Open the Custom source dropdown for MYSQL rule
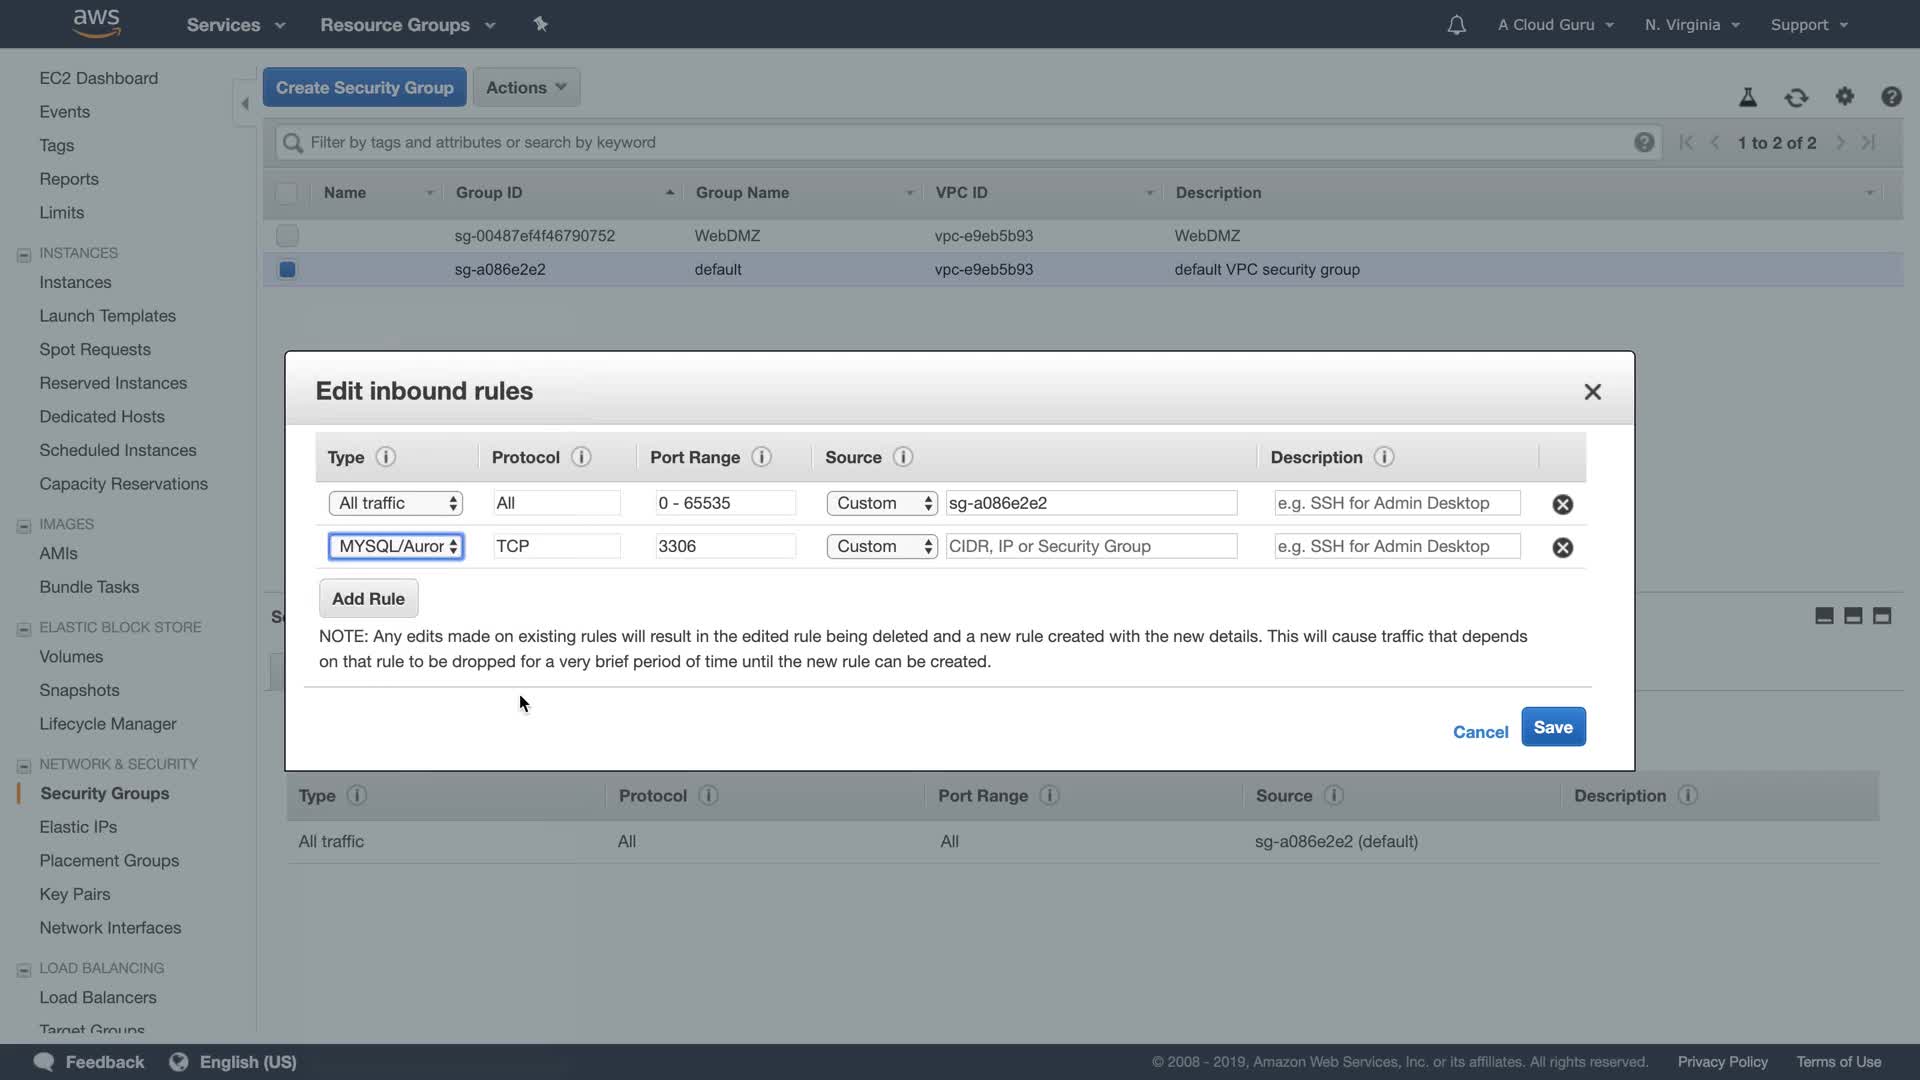The width and height of the screenshot is (1920, 1080). pos(881,546)
